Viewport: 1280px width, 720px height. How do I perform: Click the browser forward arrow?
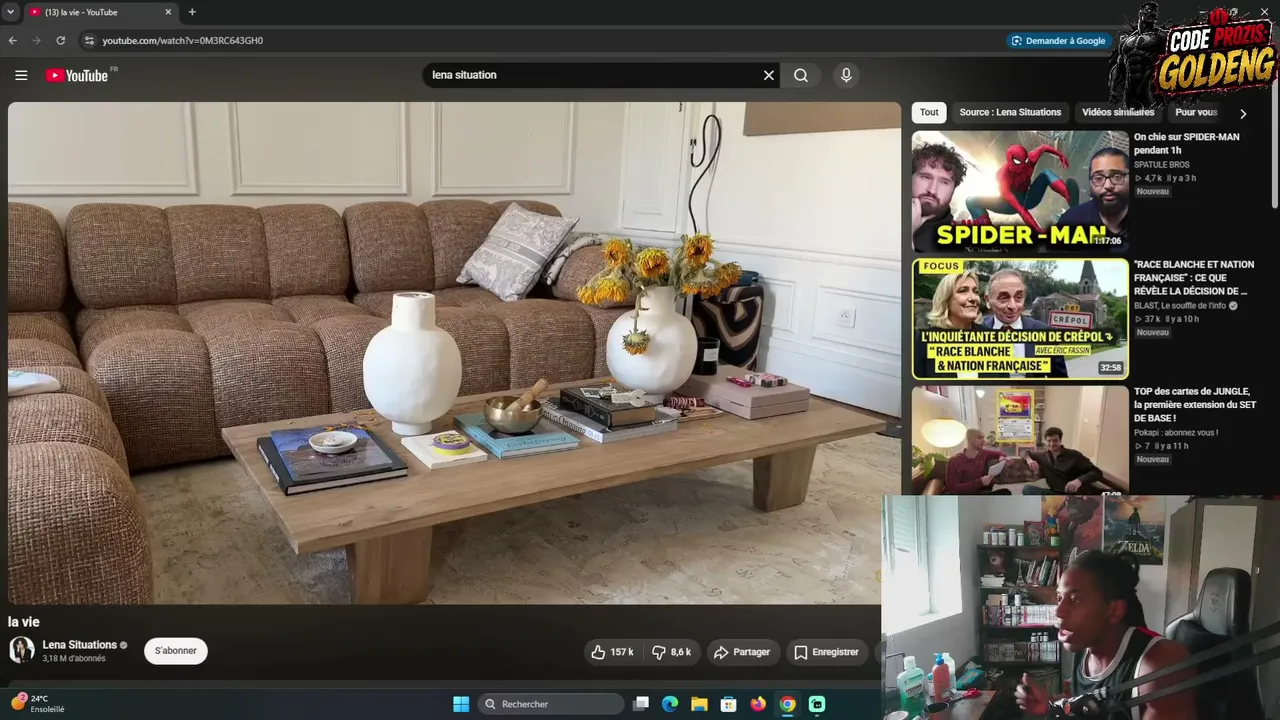(37, 41)
